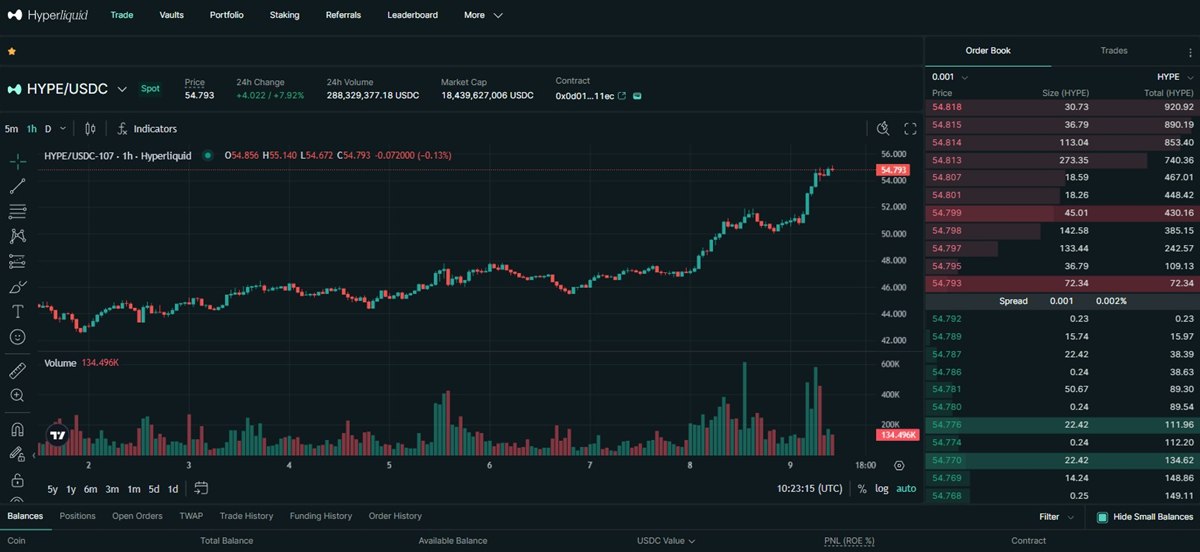Open the Filter dropdown

1056,517
